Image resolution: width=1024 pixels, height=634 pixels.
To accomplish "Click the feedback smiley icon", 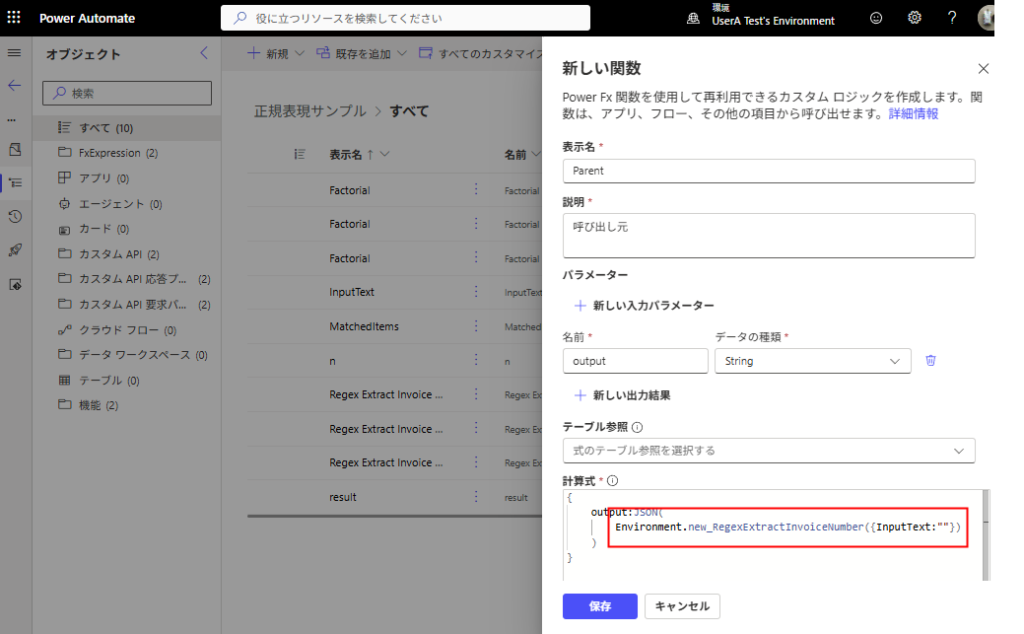I will [876, 18].
